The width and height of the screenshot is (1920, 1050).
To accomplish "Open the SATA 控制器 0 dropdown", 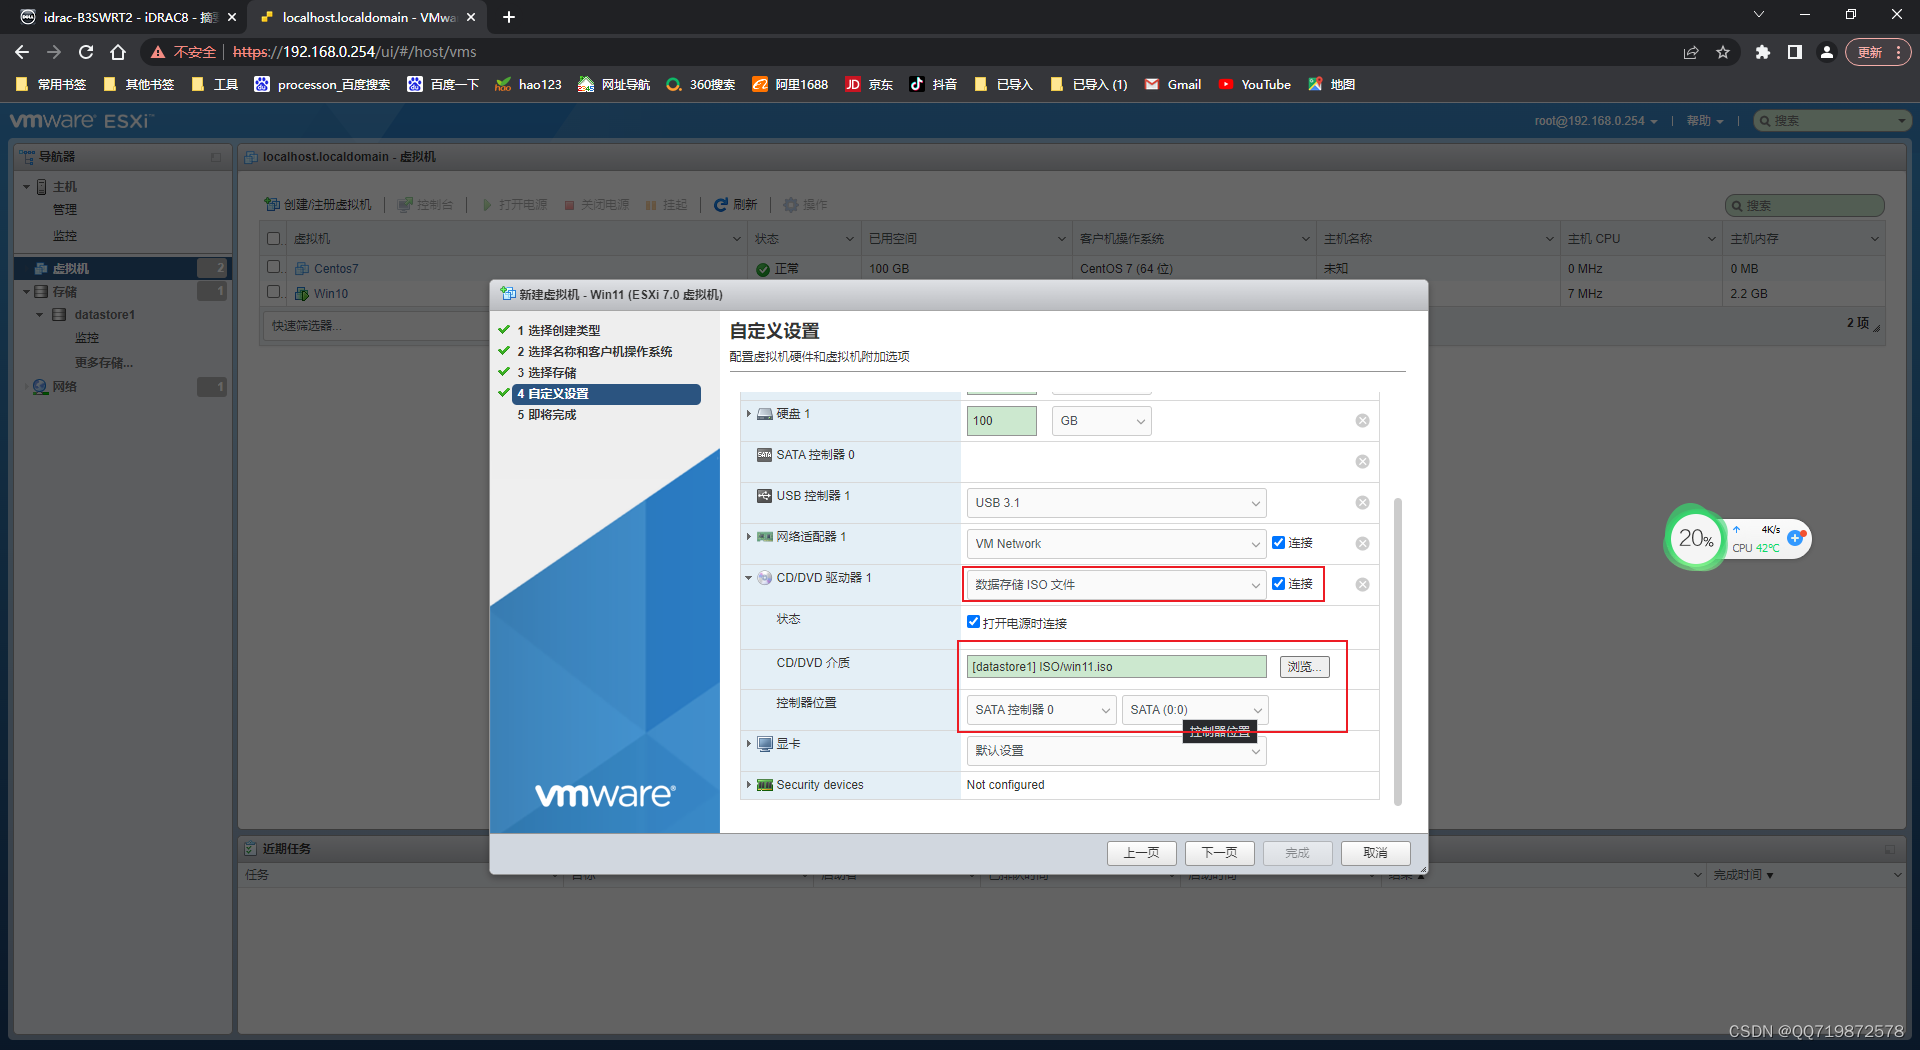I will (x=1042, y=710).
